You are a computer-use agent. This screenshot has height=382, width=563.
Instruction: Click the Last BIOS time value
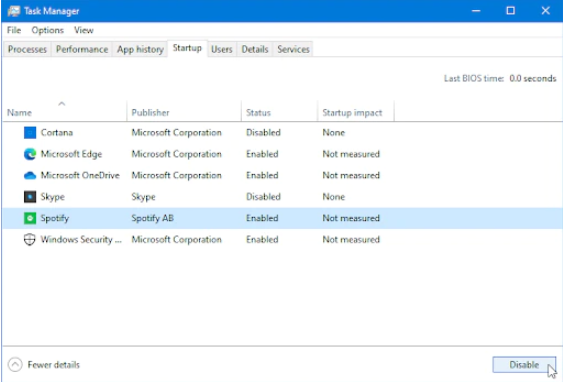point(532,78)
